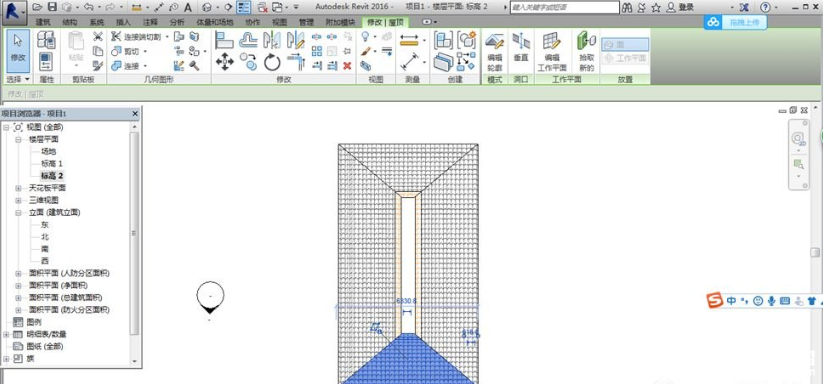Select the Offset tool icon
The image size is (823, 384).
pos(248,40)
